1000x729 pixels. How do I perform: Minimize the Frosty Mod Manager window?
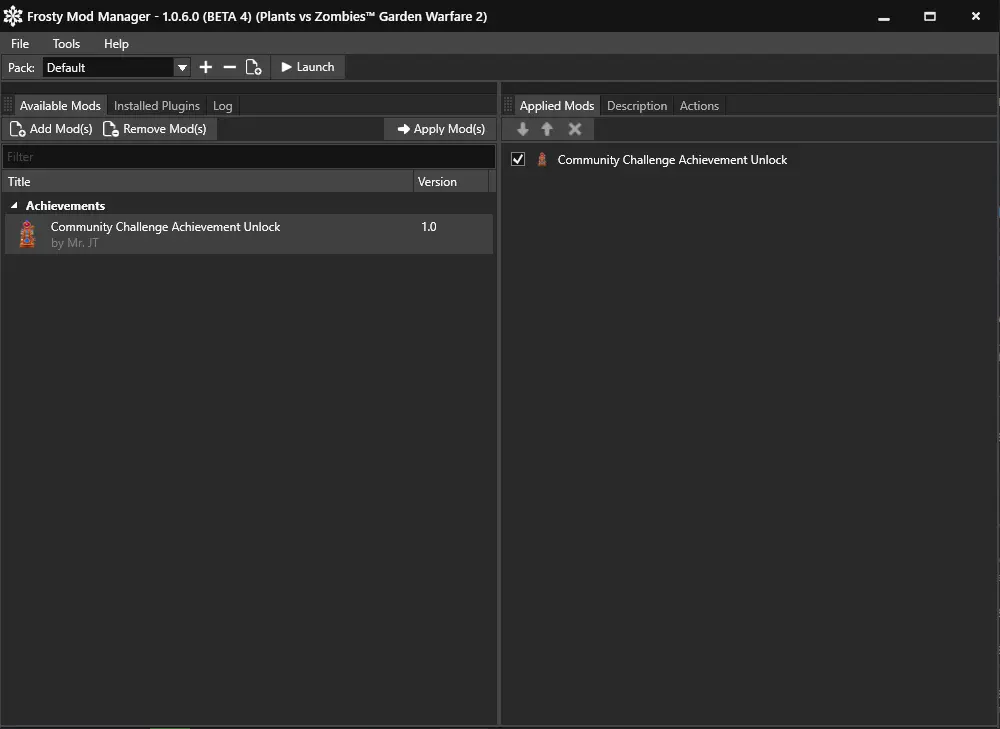[x=883, y=17]
